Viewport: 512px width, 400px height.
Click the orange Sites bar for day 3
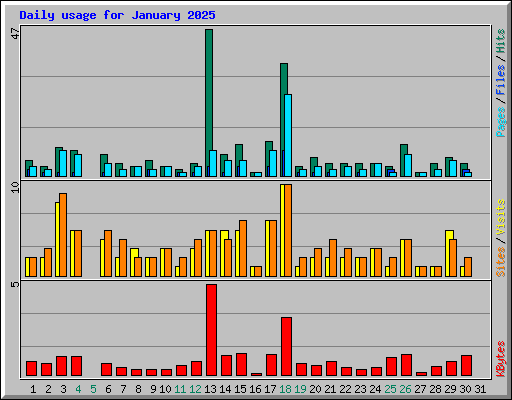point(63,235)
